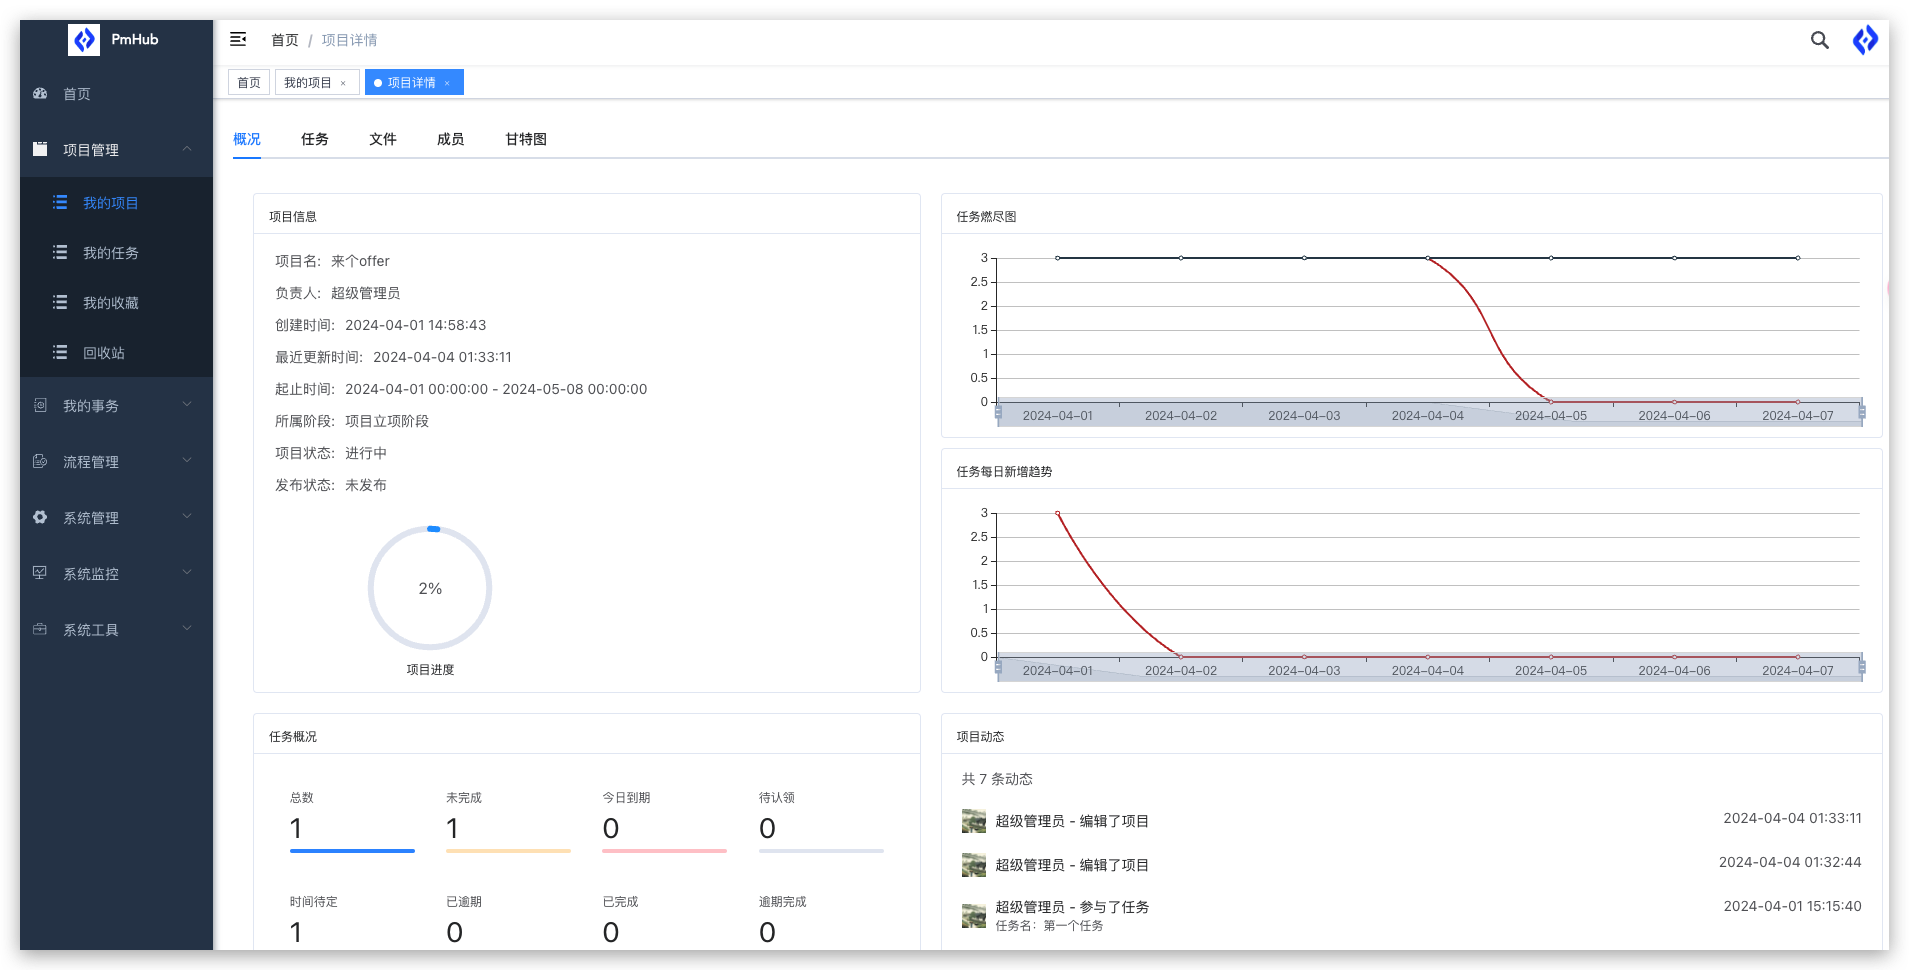
Task: Click the search magnifier icon
Action: (x=1819, y=40)
